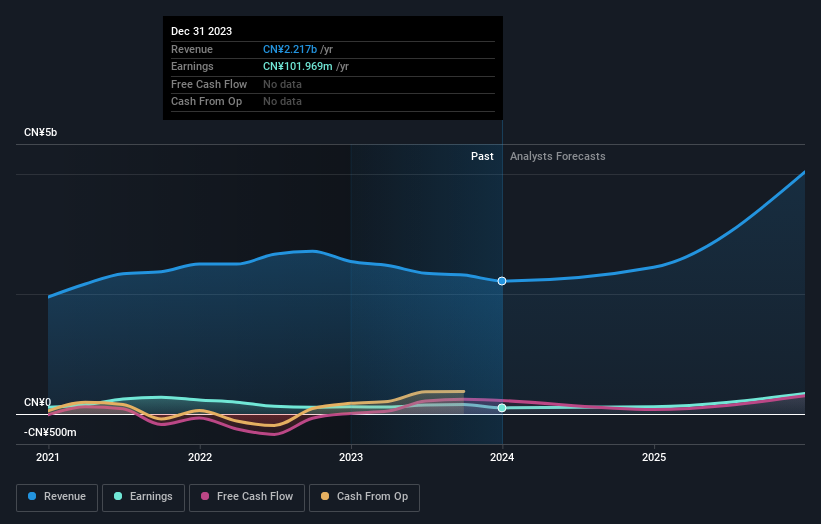Click the pink Free Cash Flow legend dot

pos(205,496)
